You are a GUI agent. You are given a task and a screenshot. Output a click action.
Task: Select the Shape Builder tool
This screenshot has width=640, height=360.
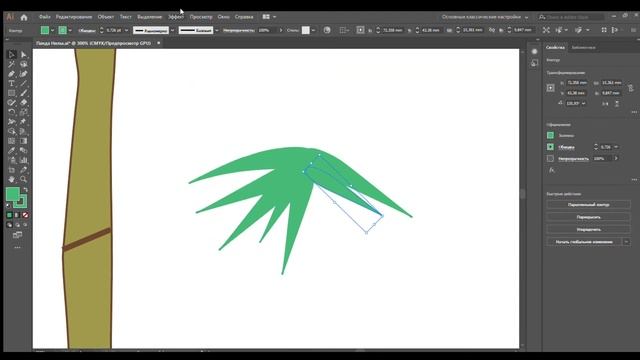[11, 131]
